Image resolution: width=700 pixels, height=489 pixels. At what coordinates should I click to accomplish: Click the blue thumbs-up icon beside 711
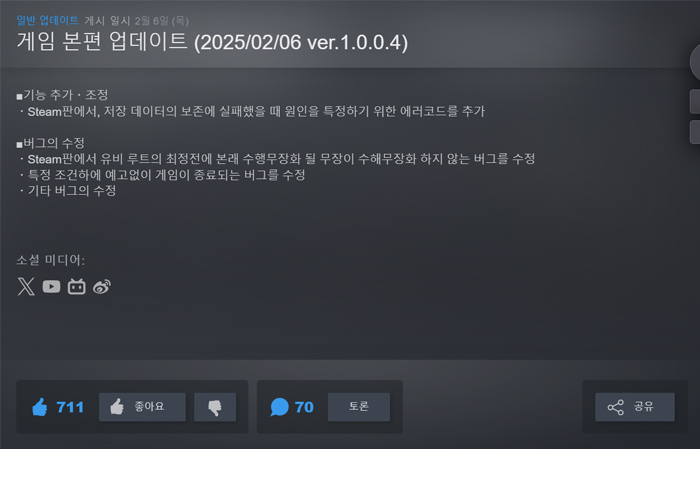[x=40, y=407]
